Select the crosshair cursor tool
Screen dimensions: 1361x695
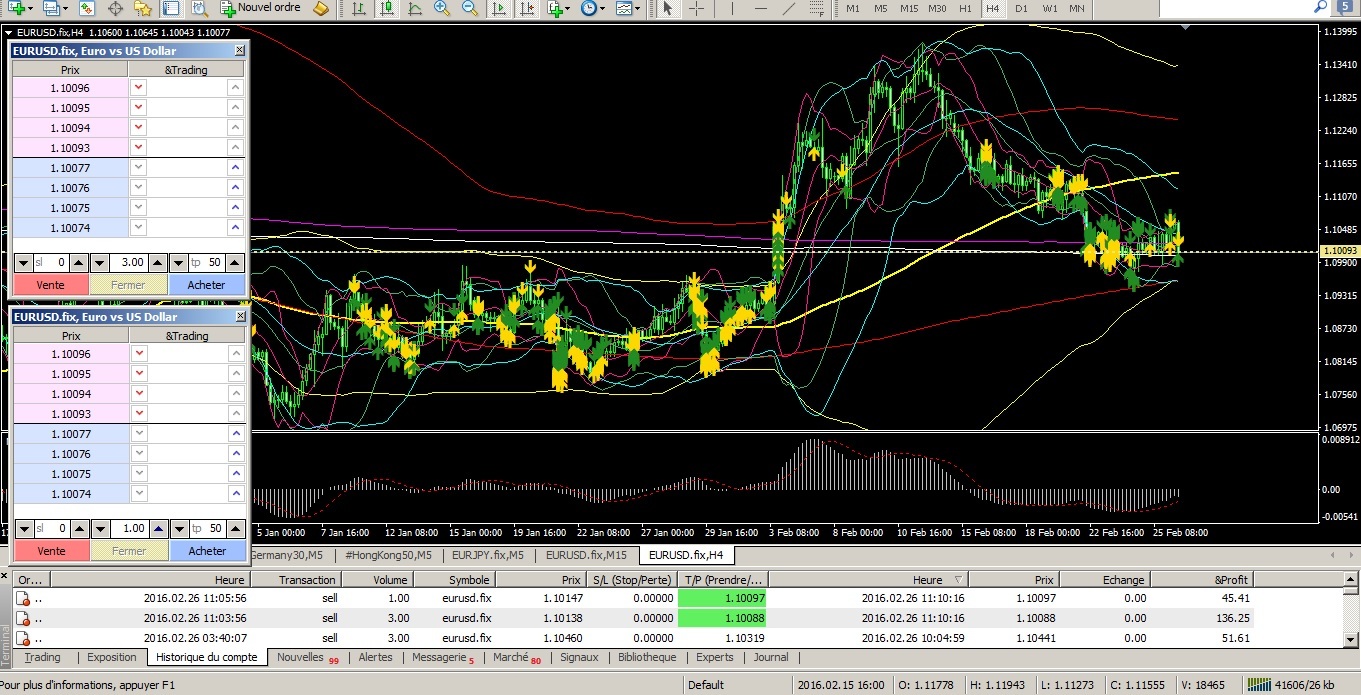(697, 9)
